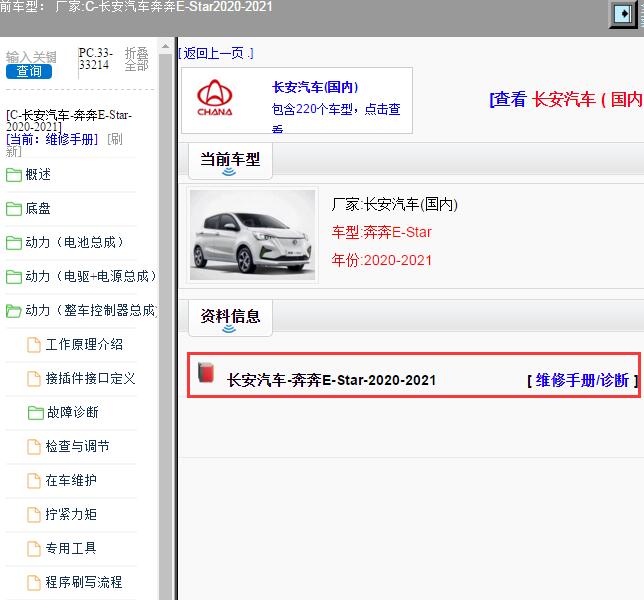Screen dimensions: 644x600
Task: Select the 当前车型 tab
Action: tap(230, 161)
